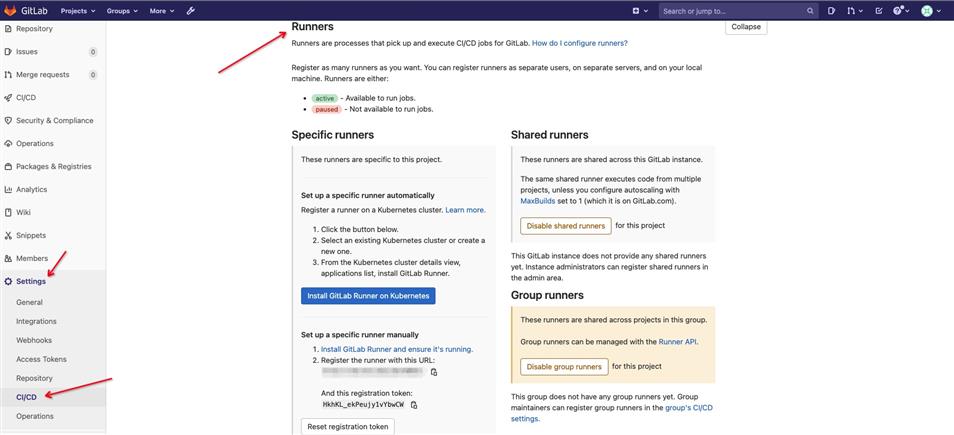The image size is (954, 435).
Task: Click the Shared runners heading
Action: tap(549, 134)
